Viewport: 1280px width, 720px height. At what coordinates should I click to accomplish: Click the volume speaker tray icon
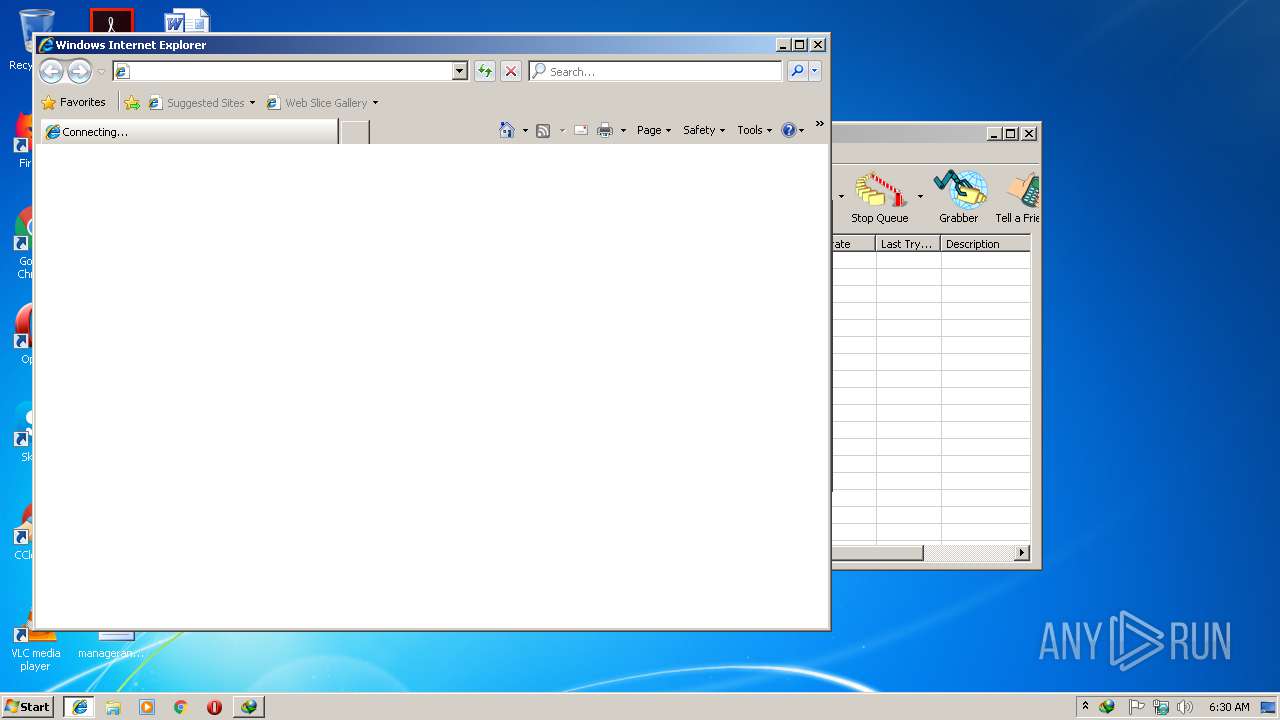point(1185,707)
